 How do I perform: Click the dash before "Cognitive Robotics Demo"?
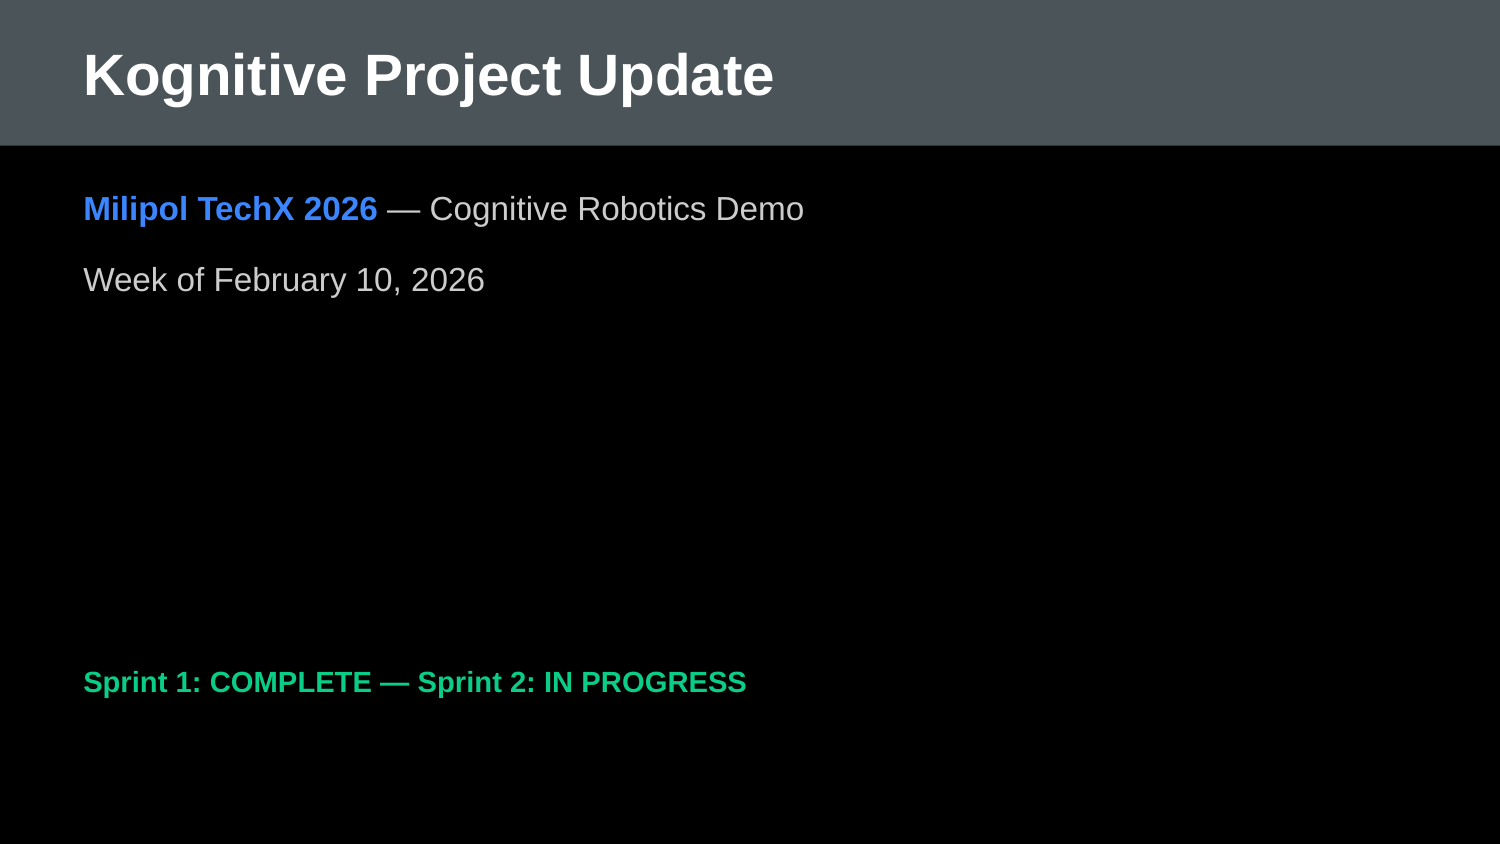403,209
